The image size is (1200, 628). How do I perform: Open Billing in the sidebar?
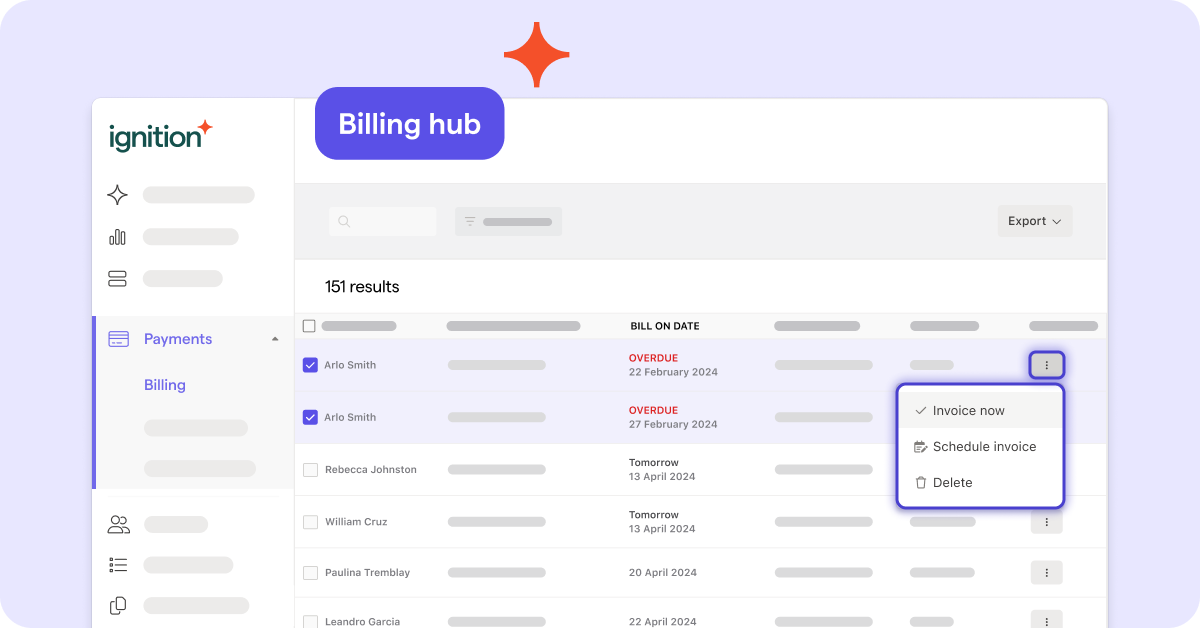165,385
